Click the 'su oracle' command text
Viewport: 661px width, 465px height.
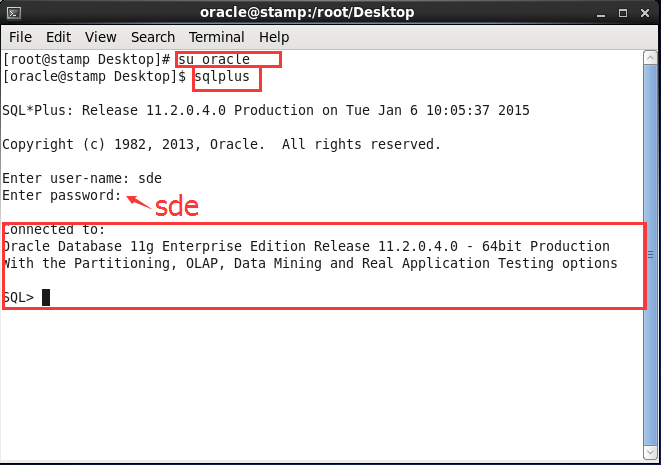[x=214, y=59]
